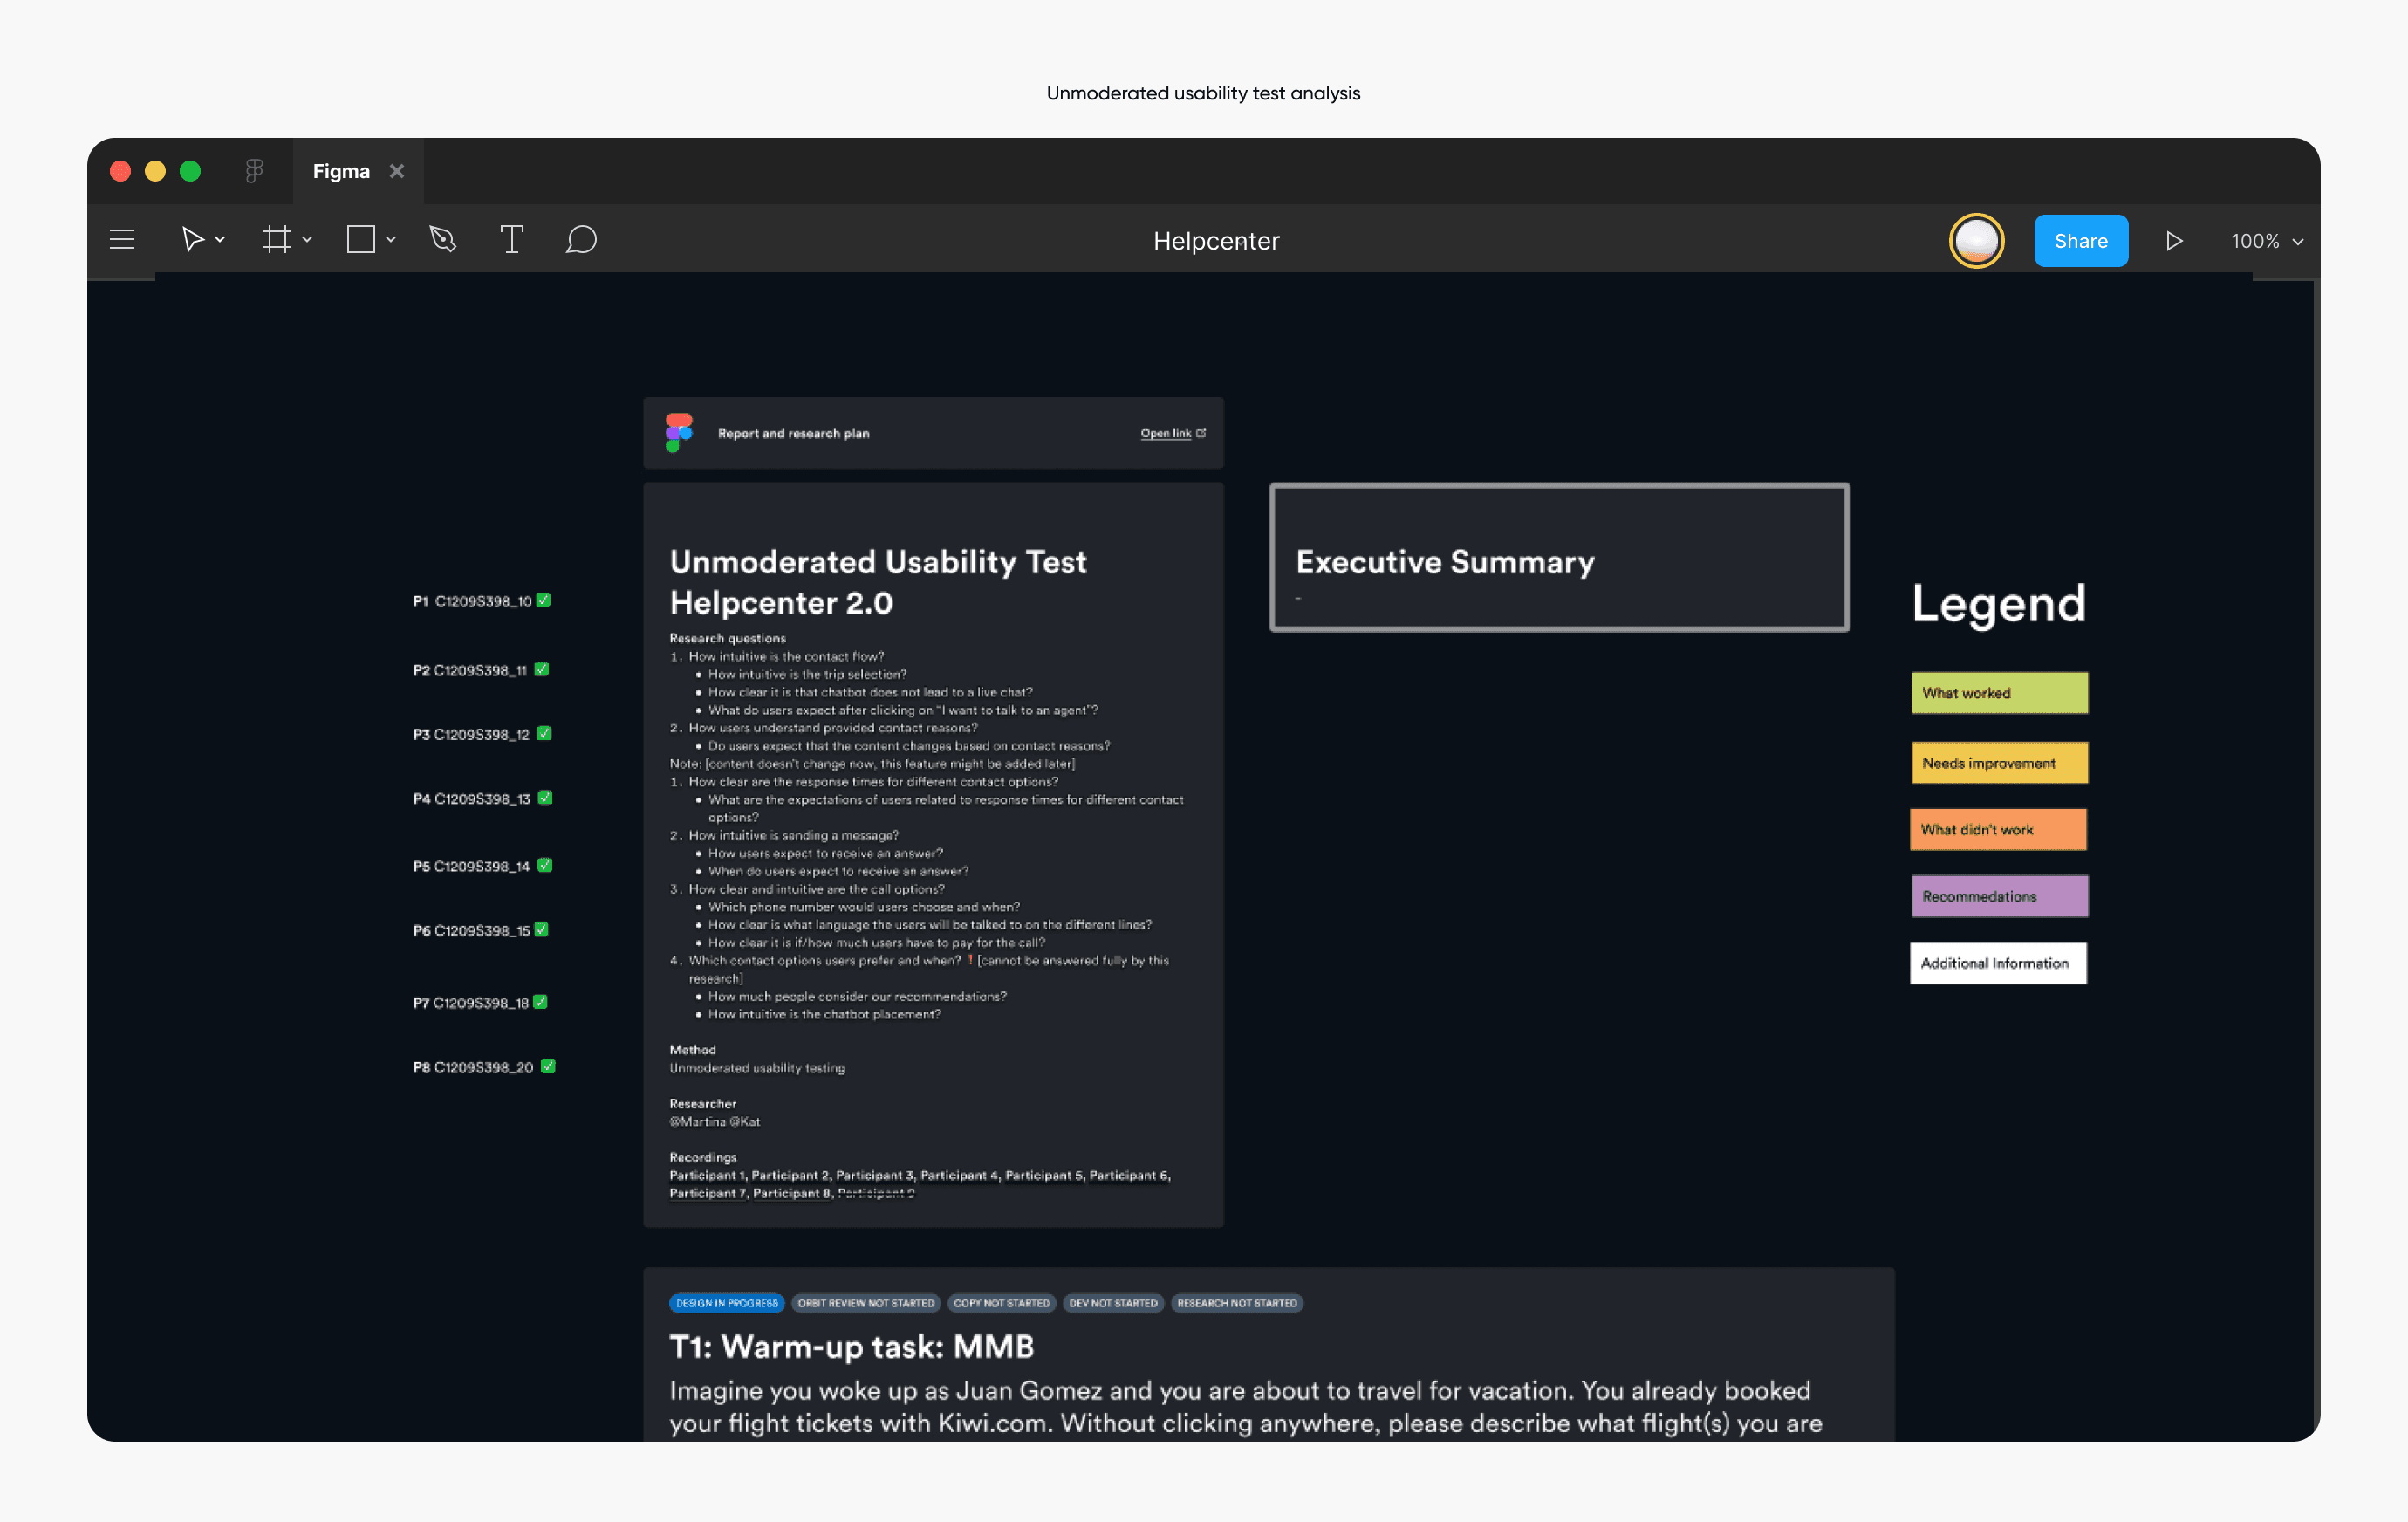Click the Figma home logo icon

(x=254, y=171)
